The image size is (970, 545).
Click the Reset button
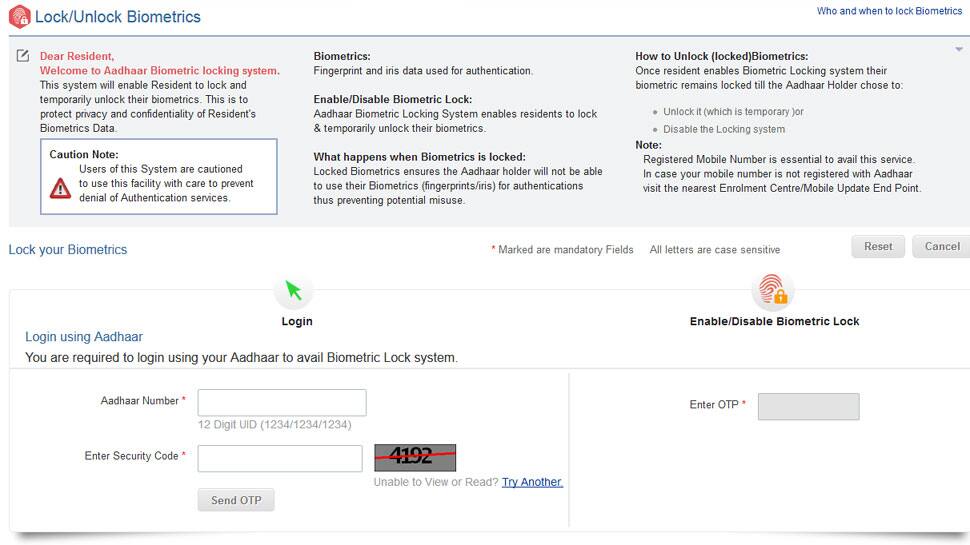tap(878, 246)
